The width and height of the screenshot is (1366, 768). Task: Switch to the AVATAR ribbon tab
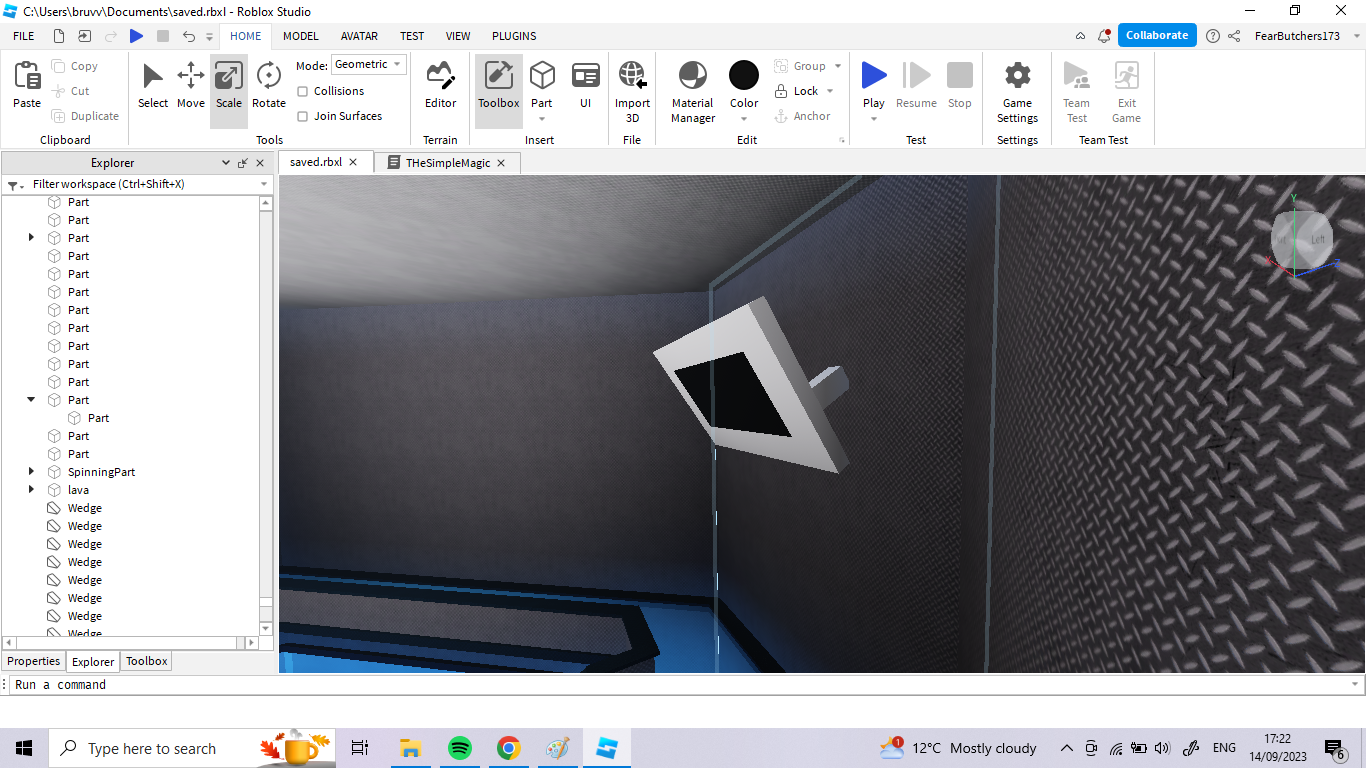359,36
